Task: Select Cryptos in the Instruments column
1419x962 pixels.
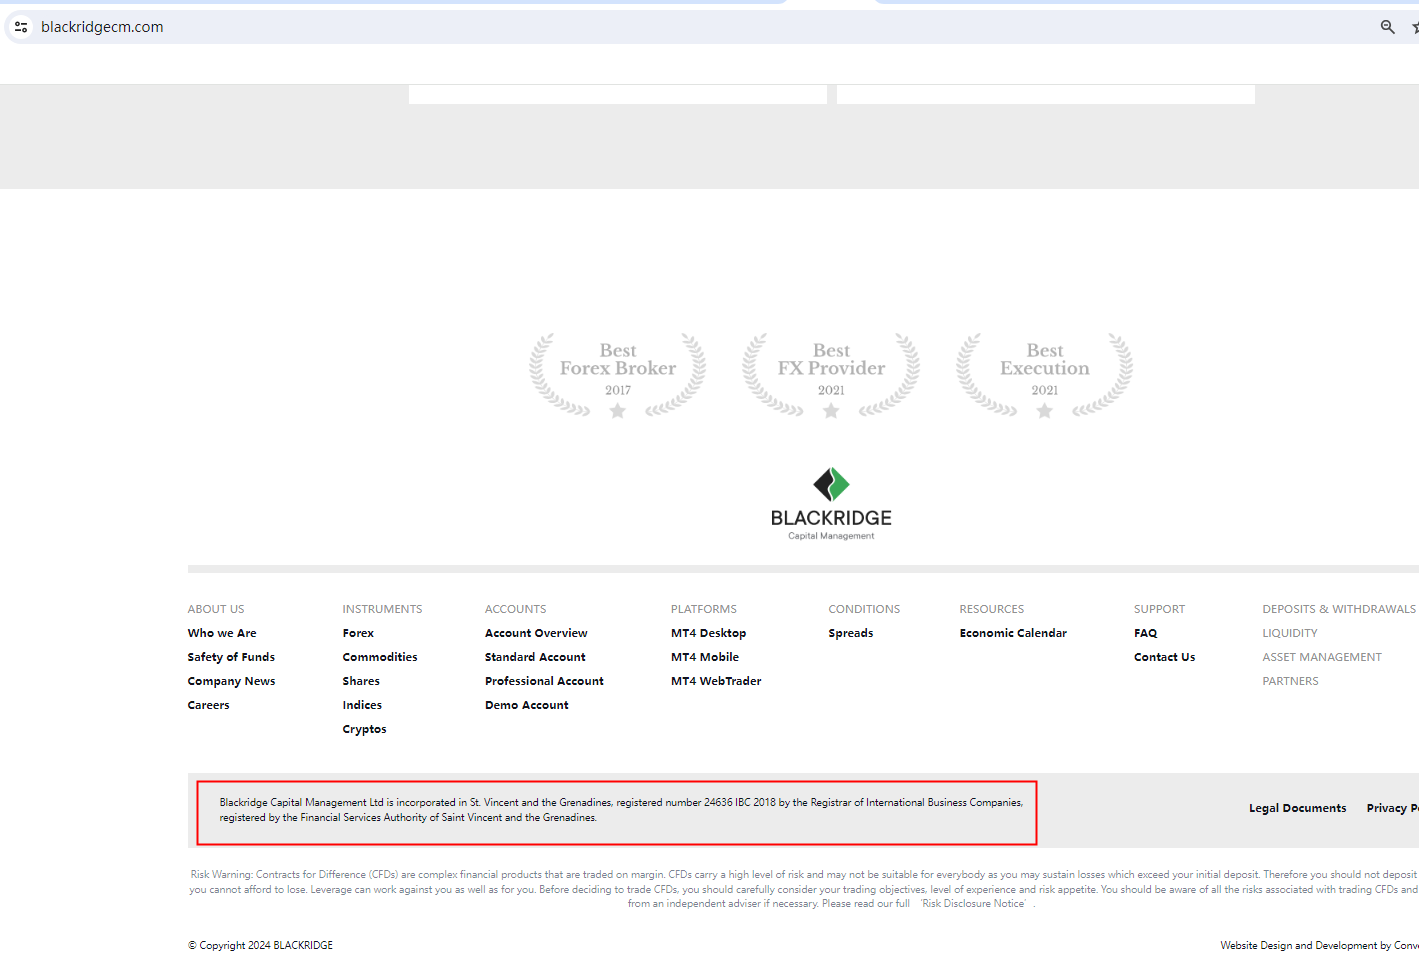Action: click(364, 729)
